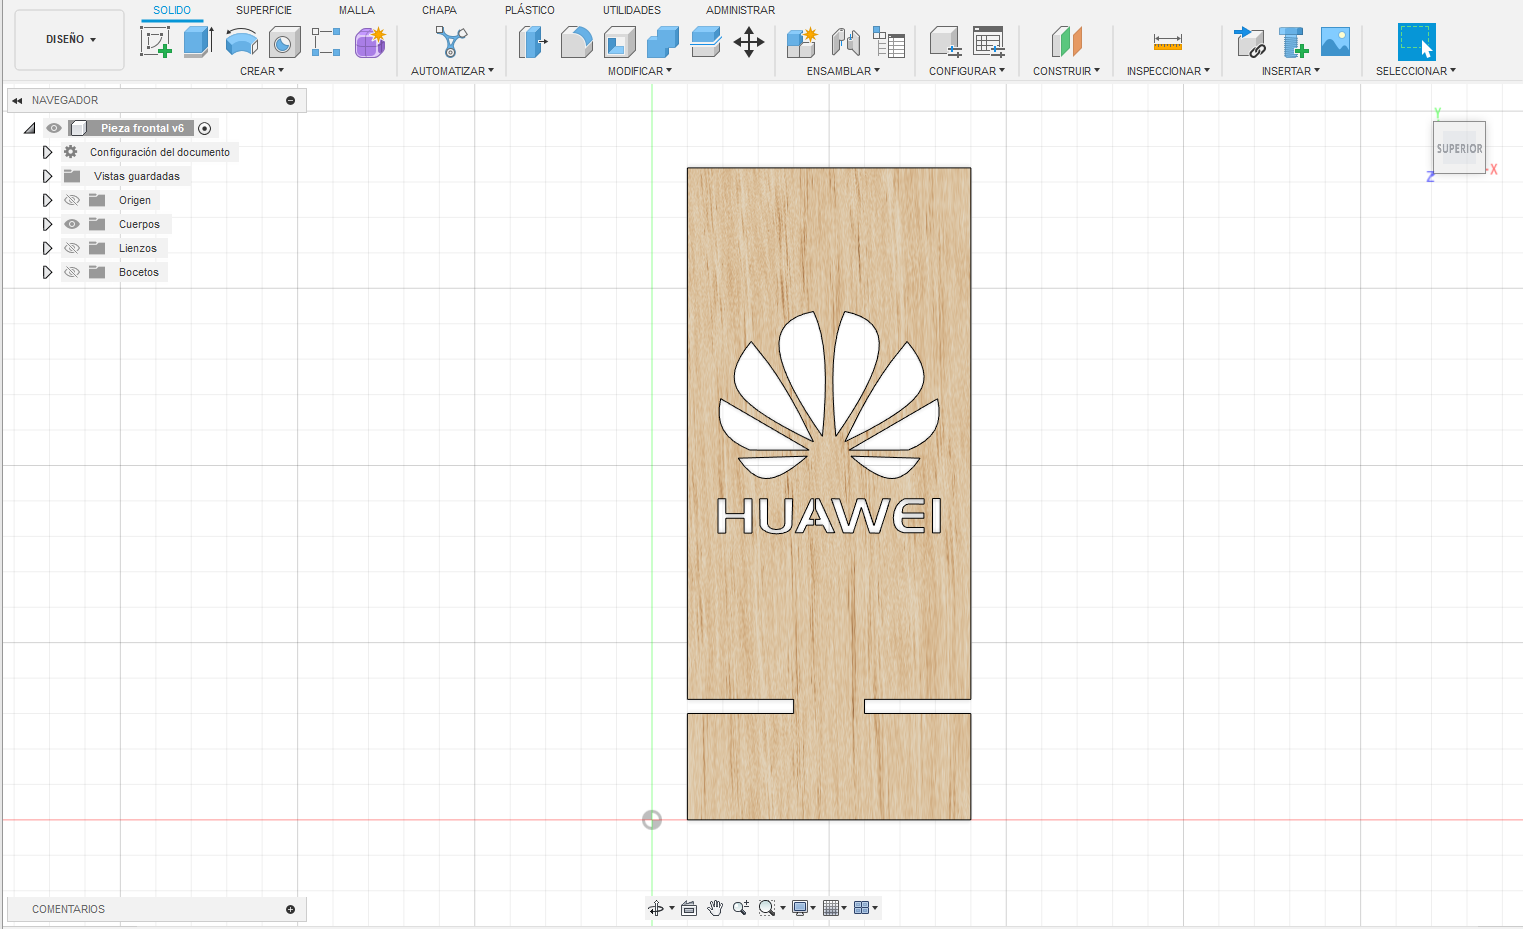The width and height of the screenshot is (1523, 929).
Task: Select the Press Pull tool
Action: coord(533,42)
